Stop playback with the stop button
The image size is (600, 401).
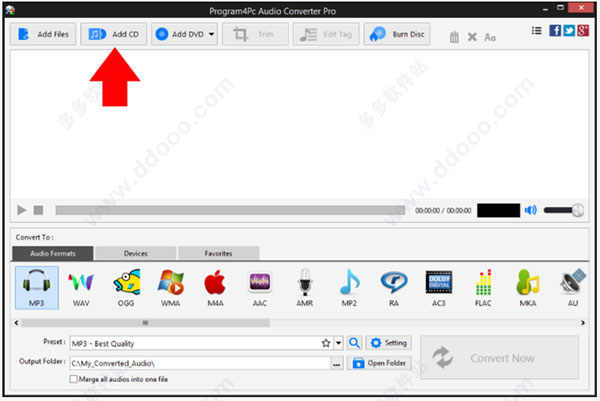[38, 210]
